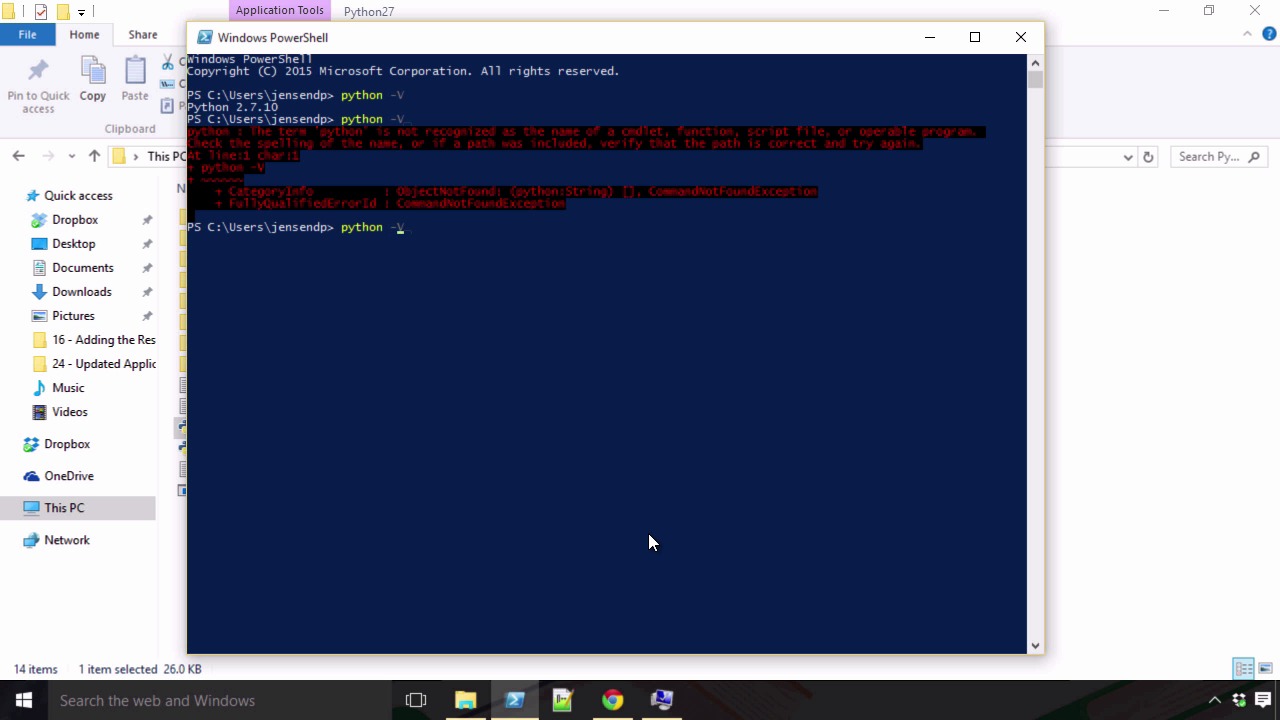Click '1 item selected 26.0 KB' status text
Image resolution: width=1280 pixels, height=720 pixels.
[x=140, y=669]
